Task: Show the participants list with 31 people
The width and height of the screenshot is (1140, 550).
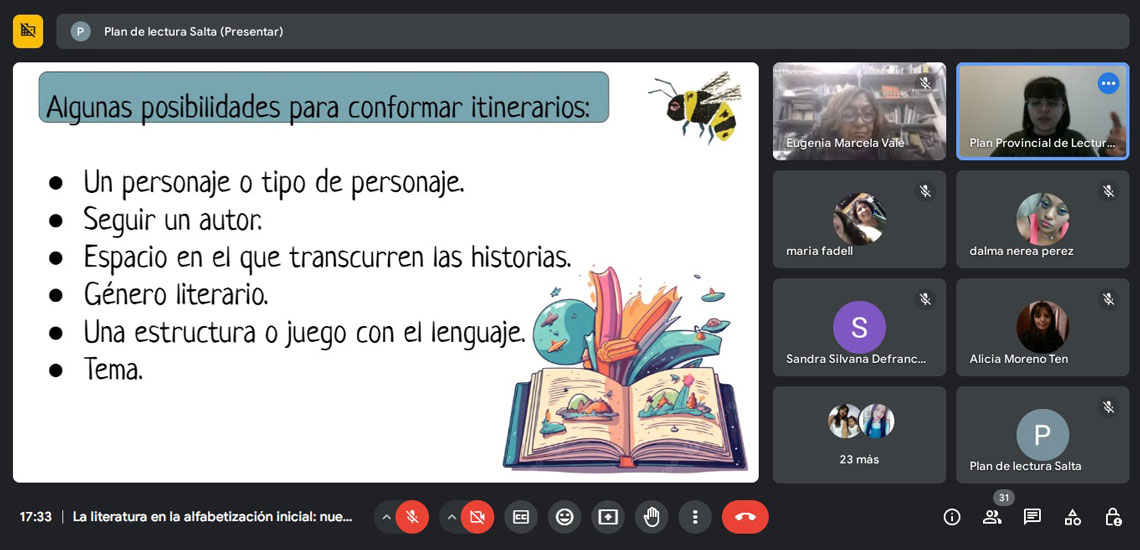Action: [992, 517]
